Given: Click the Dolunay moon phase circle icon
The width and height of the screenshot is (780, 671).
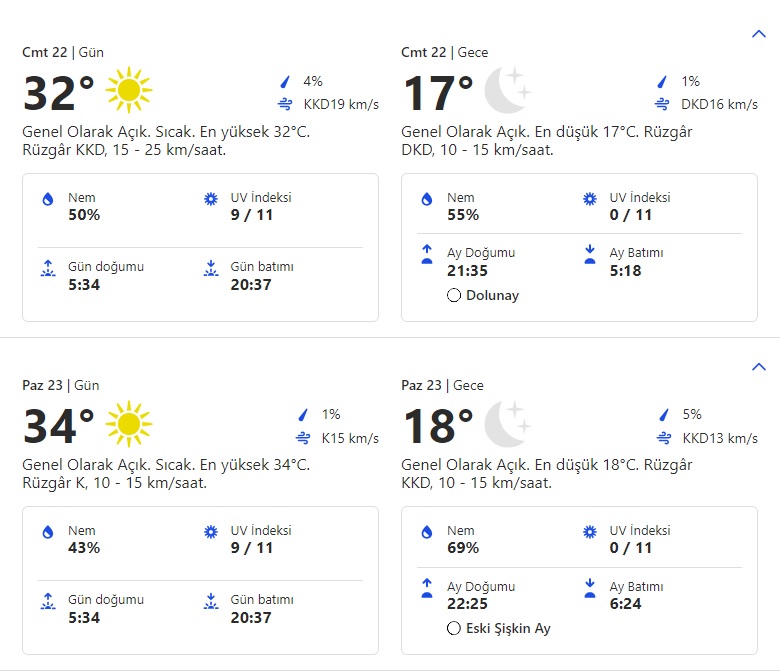Looking at the screenshot, I should click(454, 295).
